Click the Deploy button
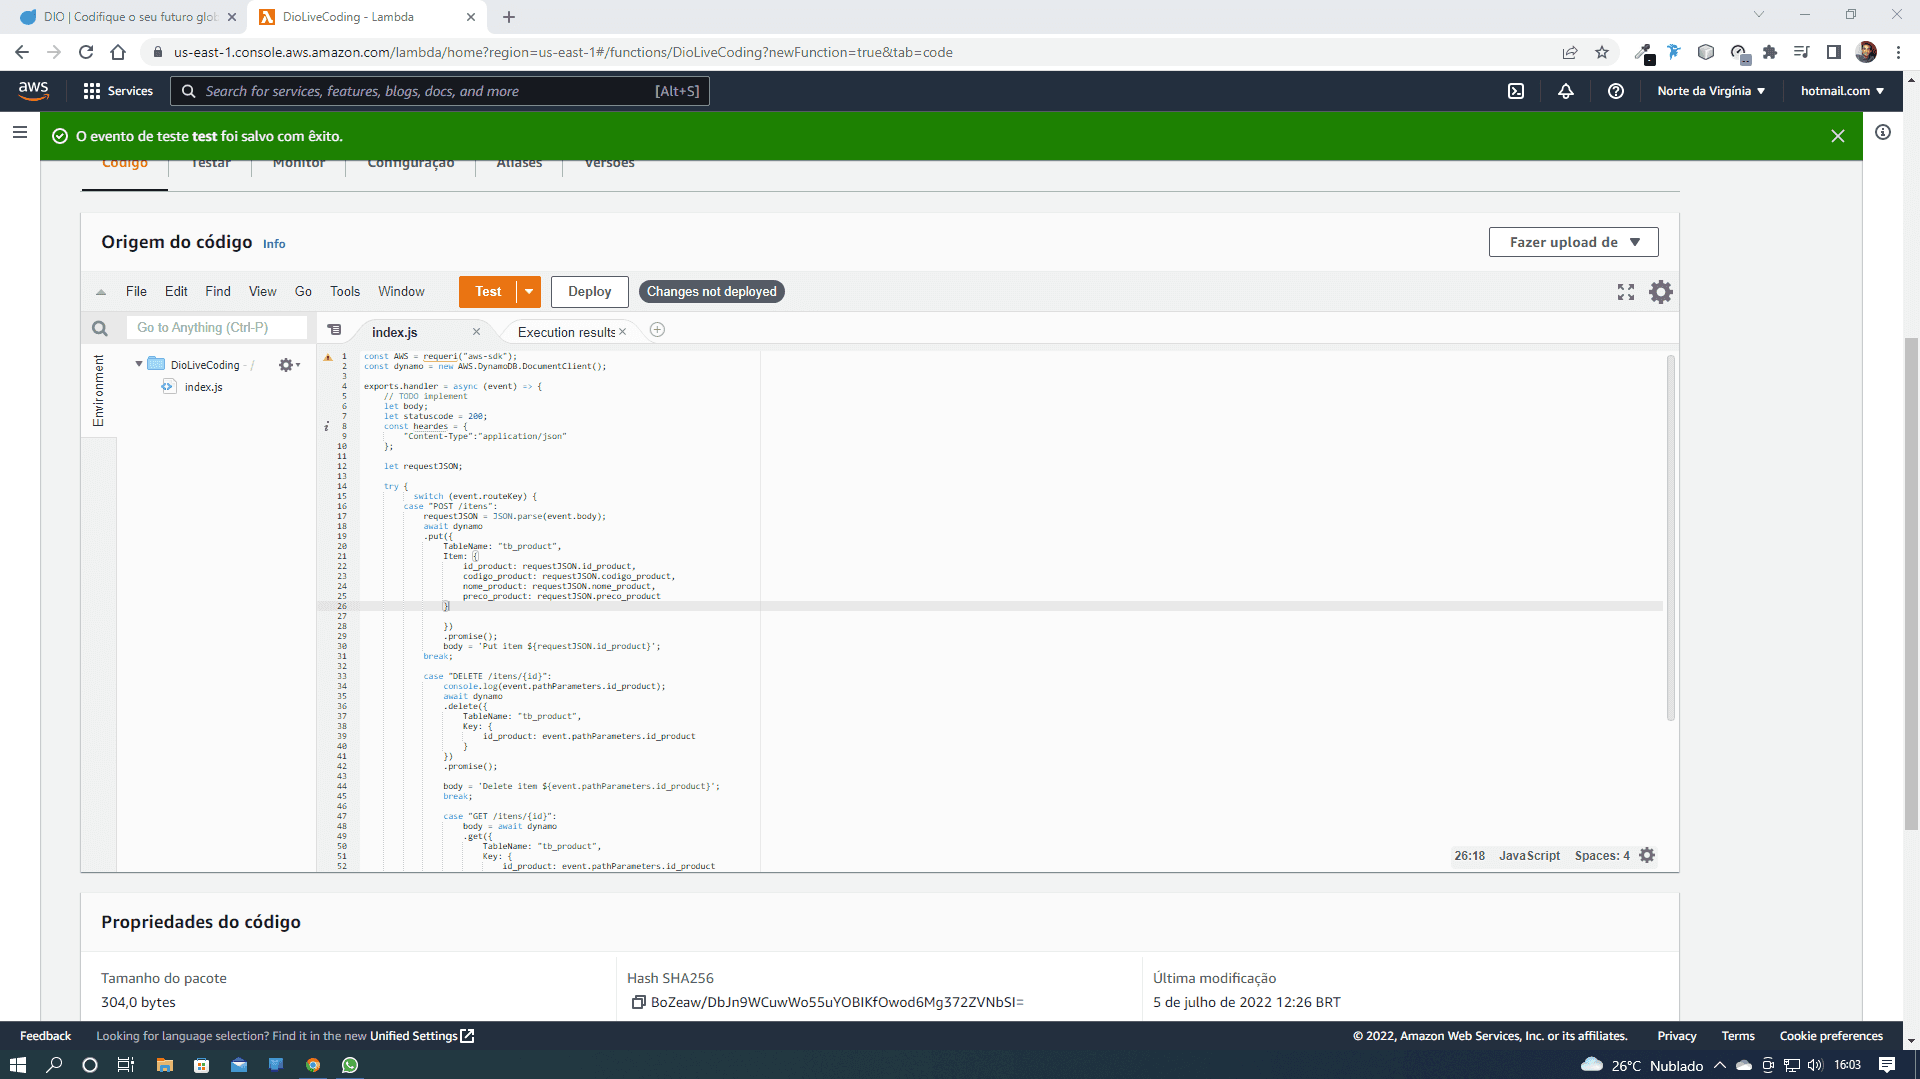 pos(589,292)
